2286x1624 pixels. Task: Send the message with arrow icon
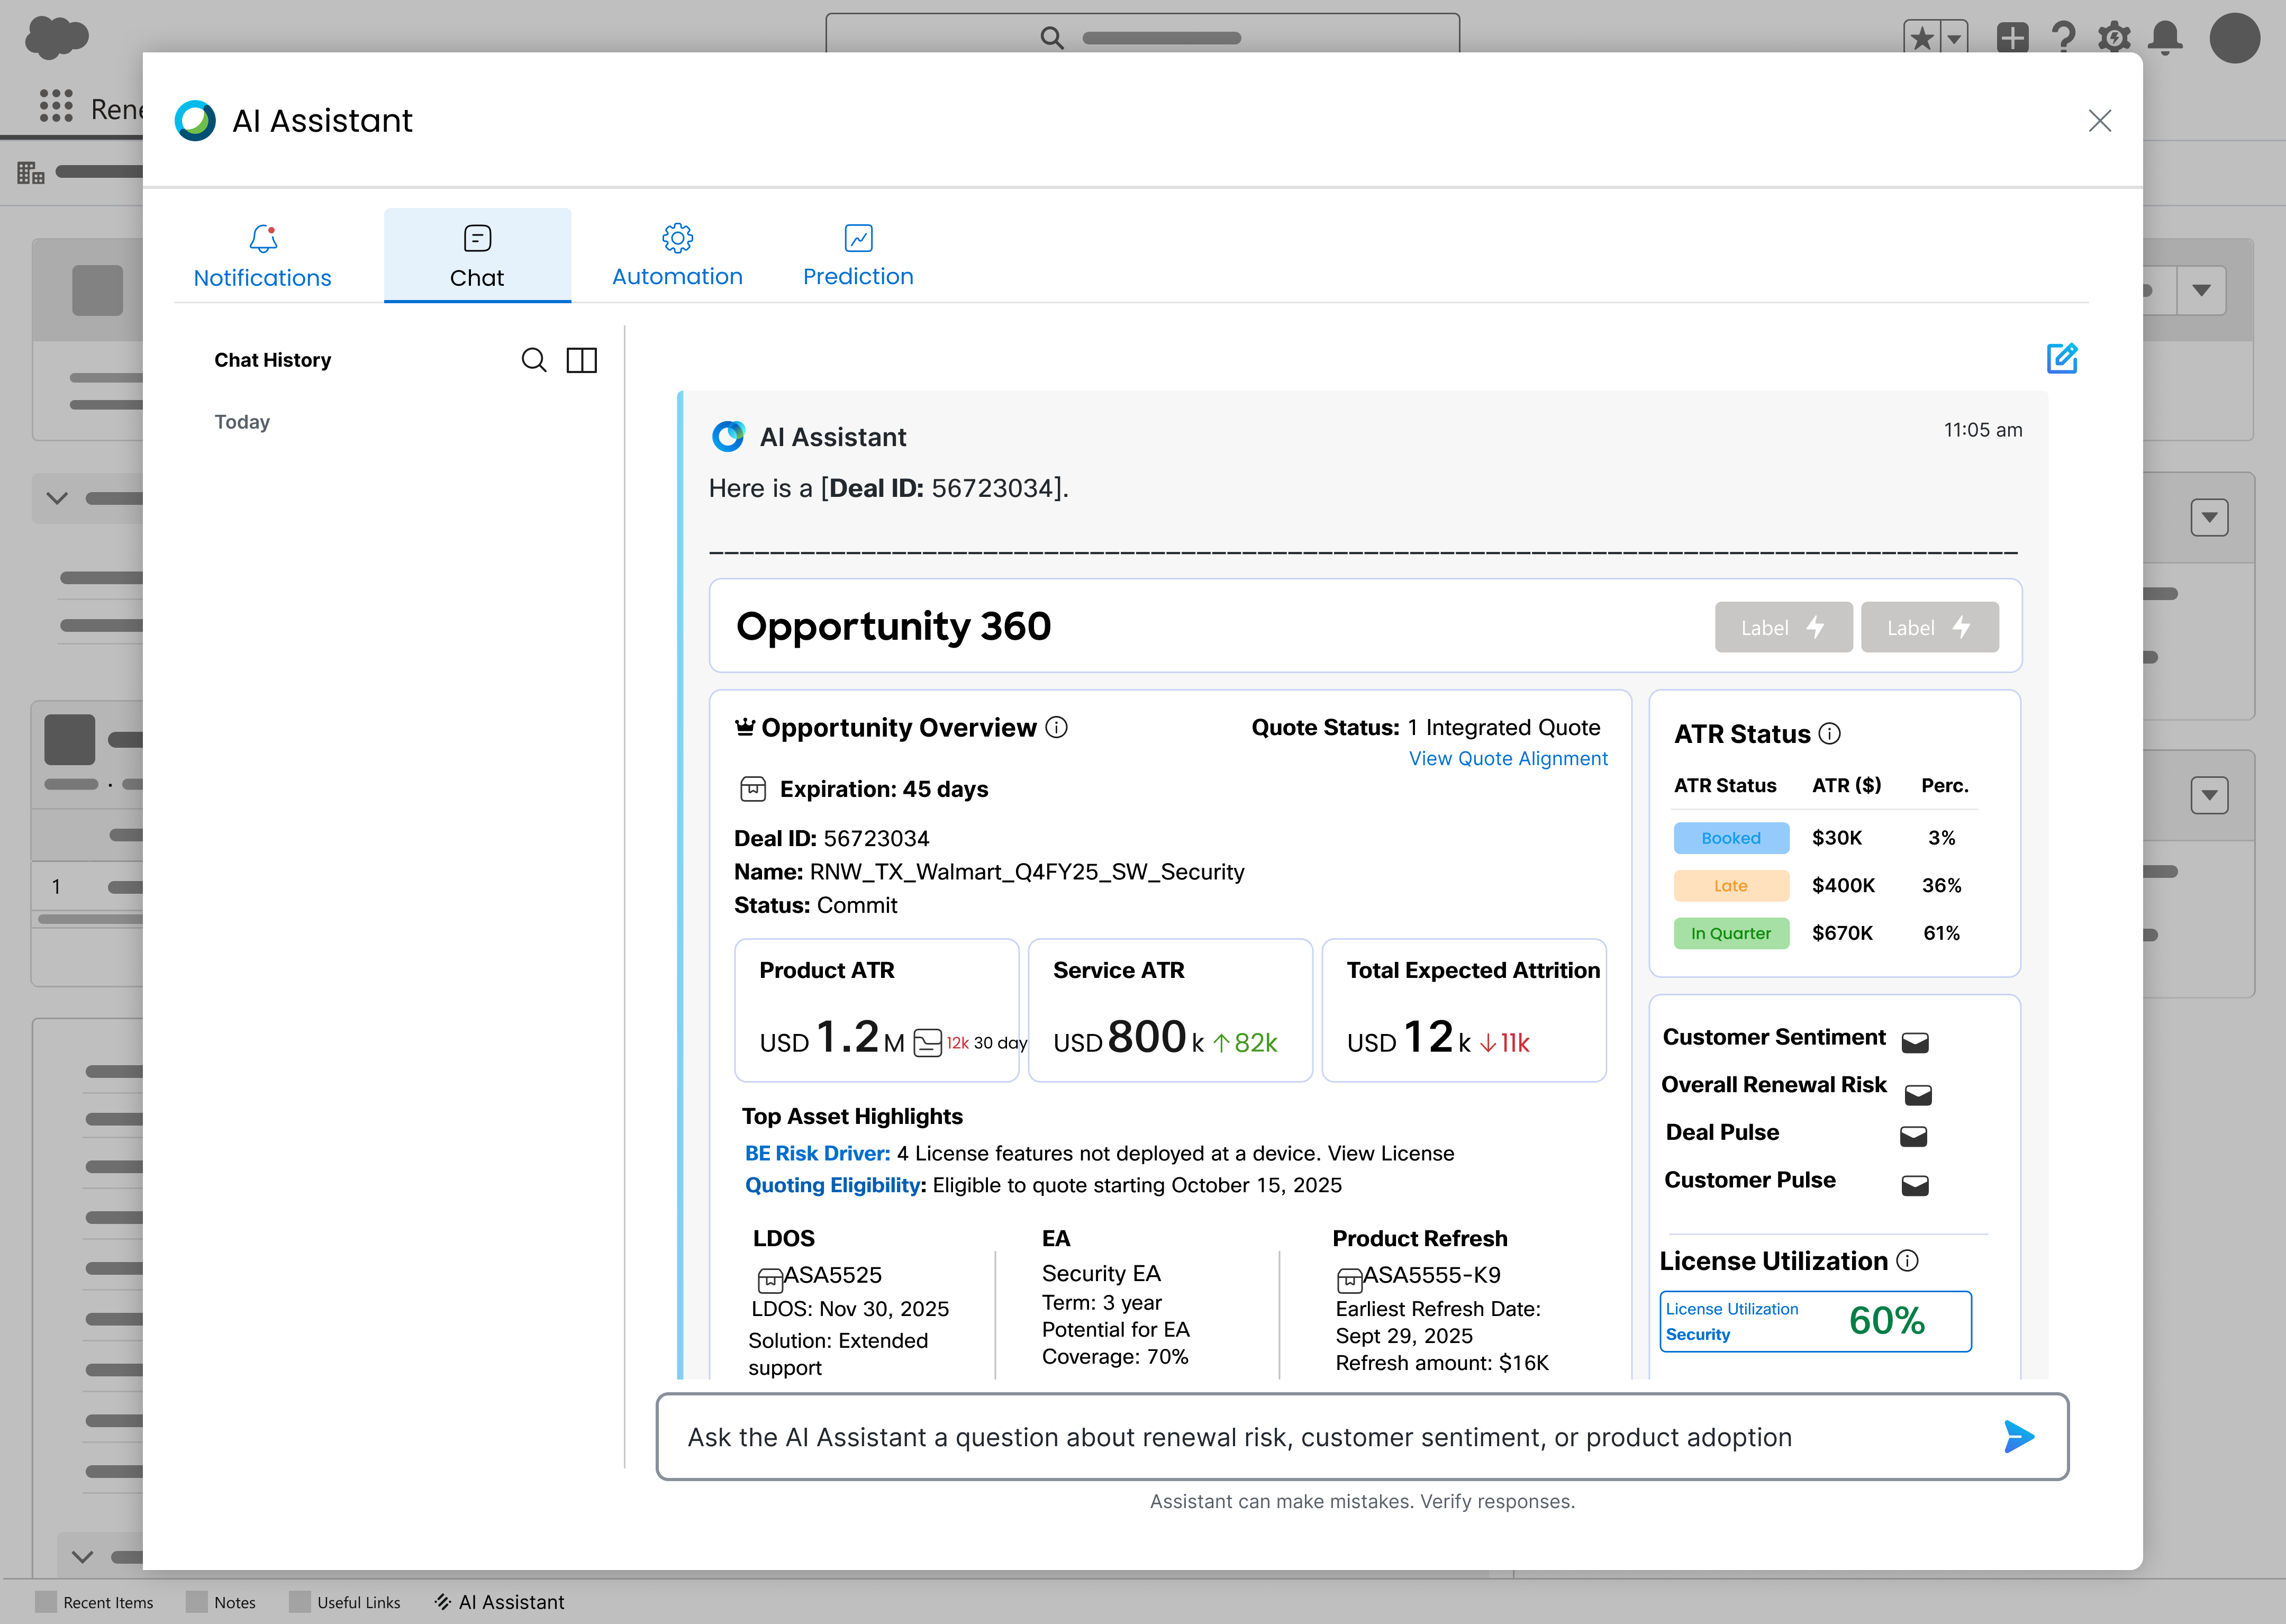click(x=2019, y=1437)
